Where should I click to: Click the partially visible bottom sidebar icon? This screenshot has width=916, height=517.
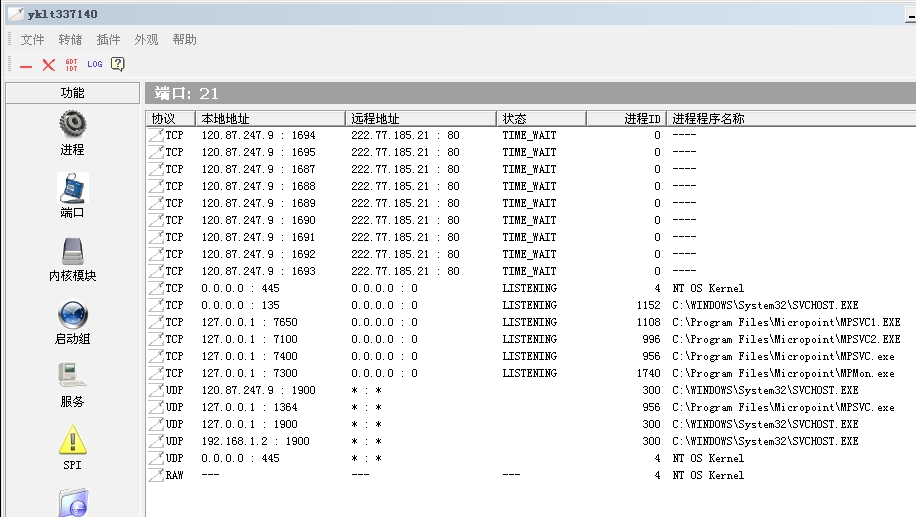73,502
